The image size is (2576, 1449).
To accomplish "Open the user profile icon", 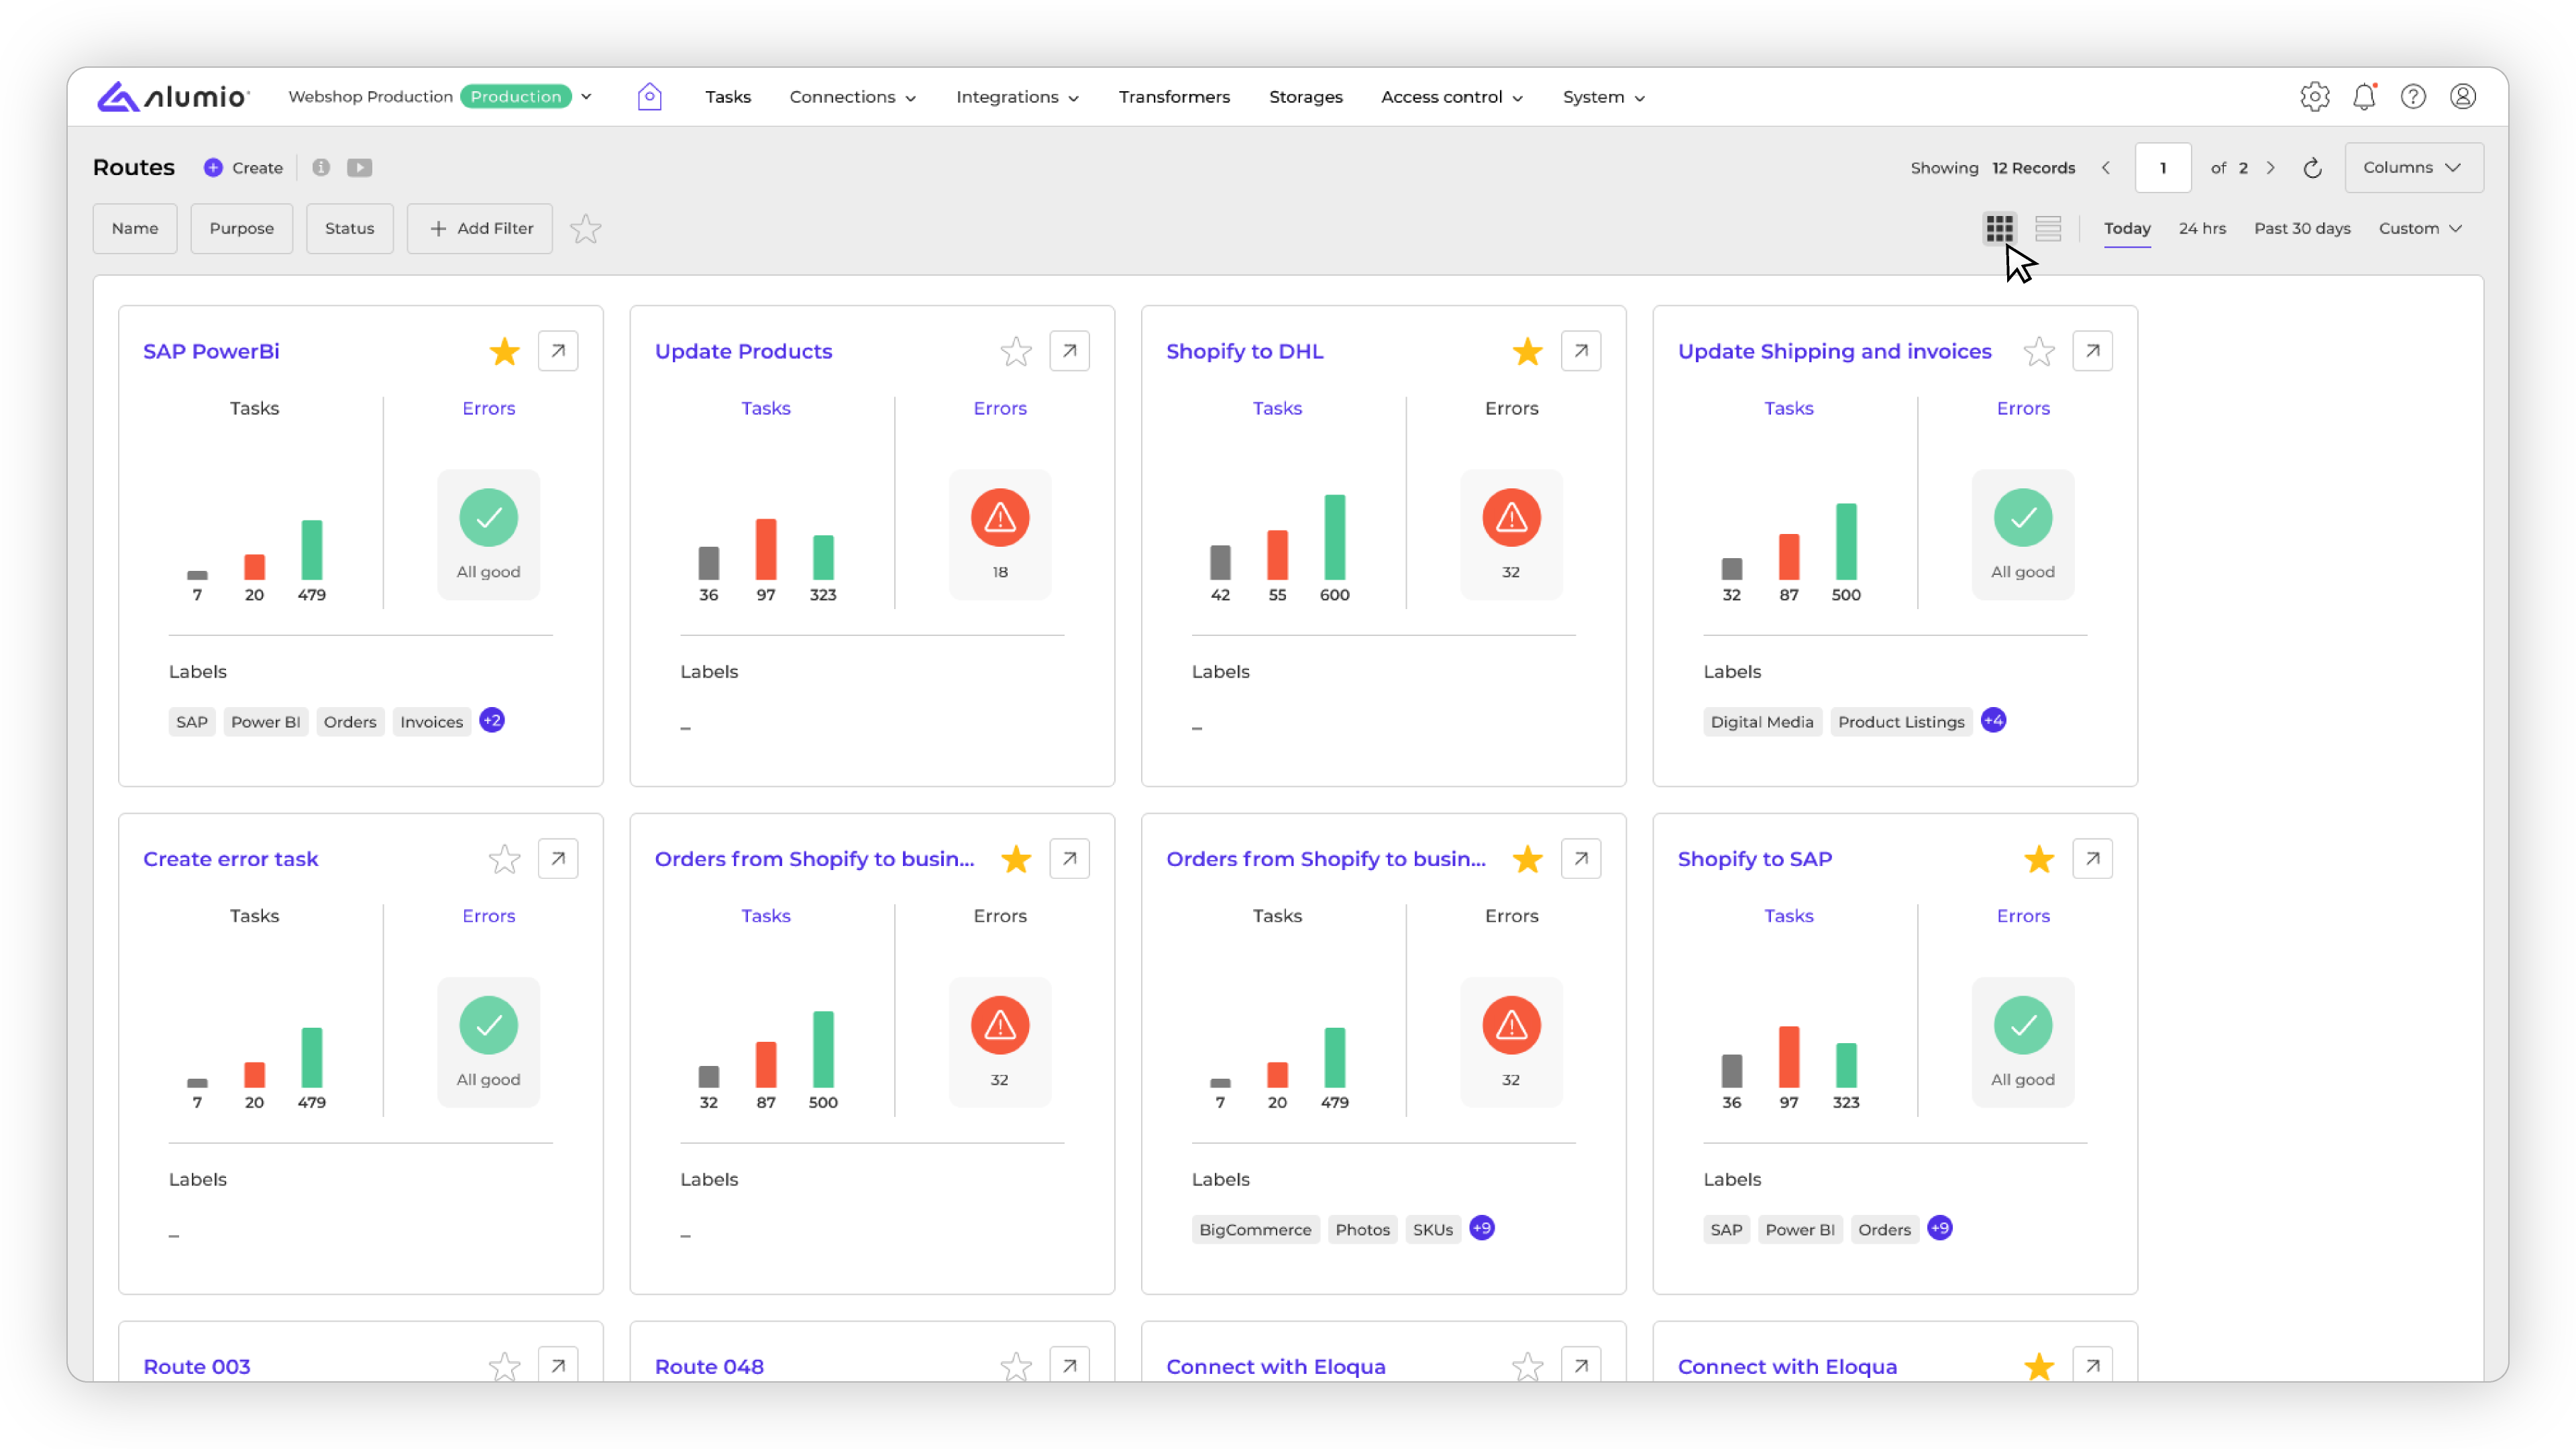I will coord(2462,97).
